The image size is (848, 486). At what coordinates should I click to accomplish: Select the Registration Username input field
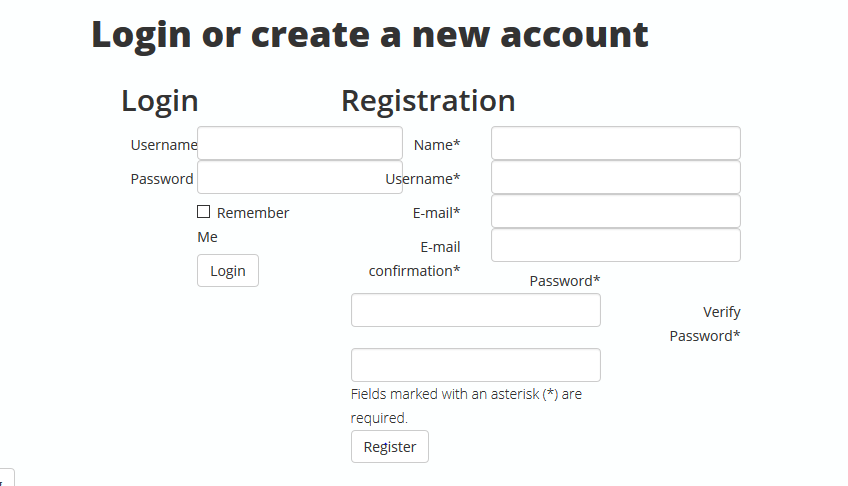coord(615,177)
